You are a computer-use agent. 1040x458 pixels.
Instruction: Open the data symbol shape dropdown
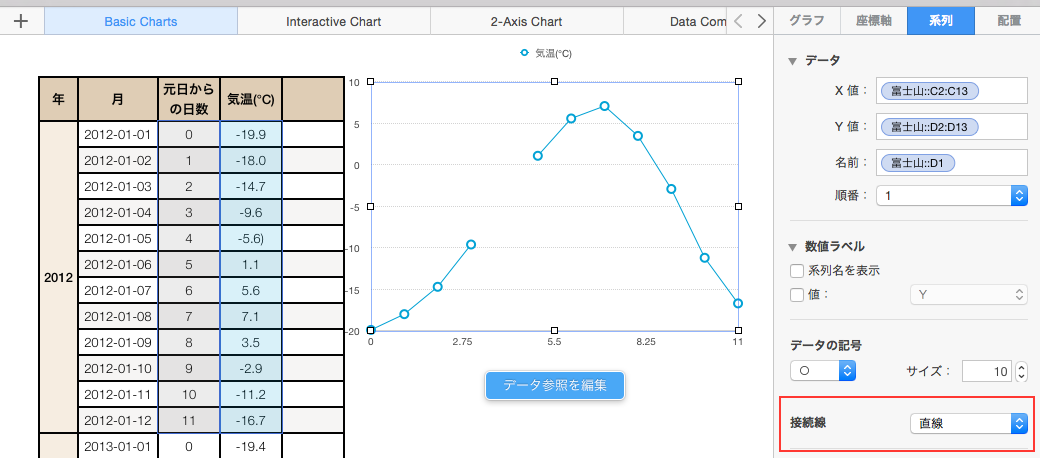847,371
